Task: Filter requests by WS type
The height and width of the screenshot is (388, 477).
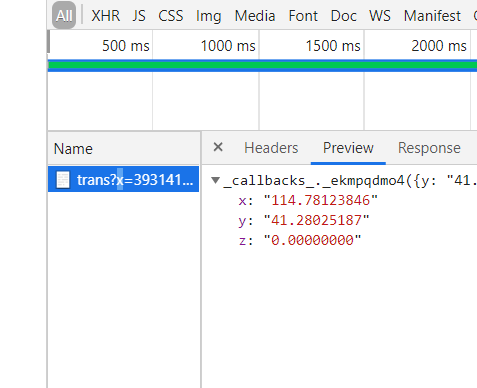Action: pyautogui.click(x=380, y=16)
